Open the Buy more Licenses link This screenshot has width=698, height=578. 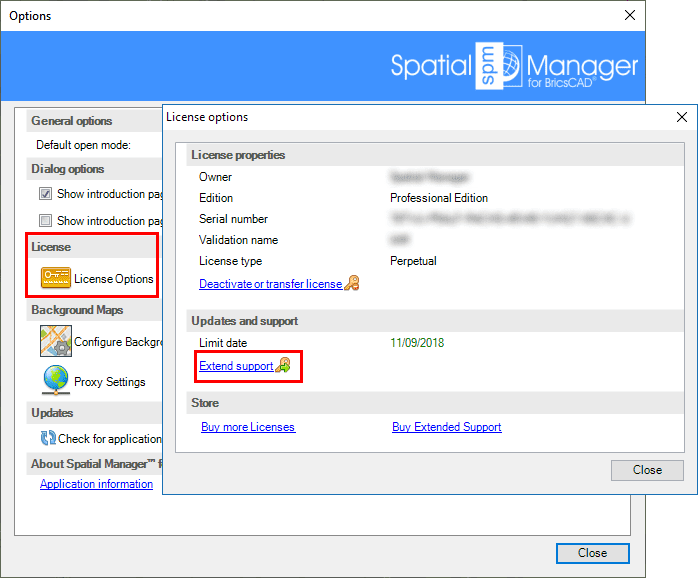[x=248, y=427]
